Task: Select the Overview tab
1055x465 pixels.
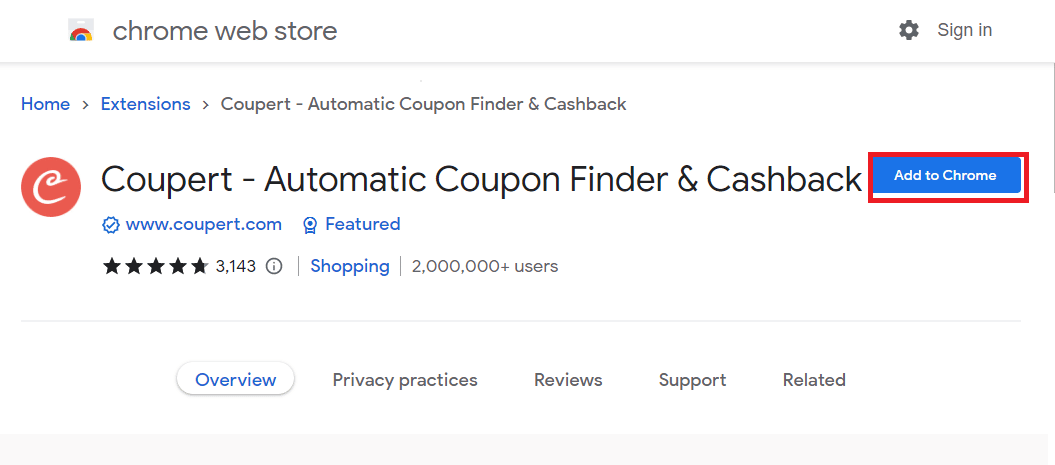Action: click(x=235, y=380)
